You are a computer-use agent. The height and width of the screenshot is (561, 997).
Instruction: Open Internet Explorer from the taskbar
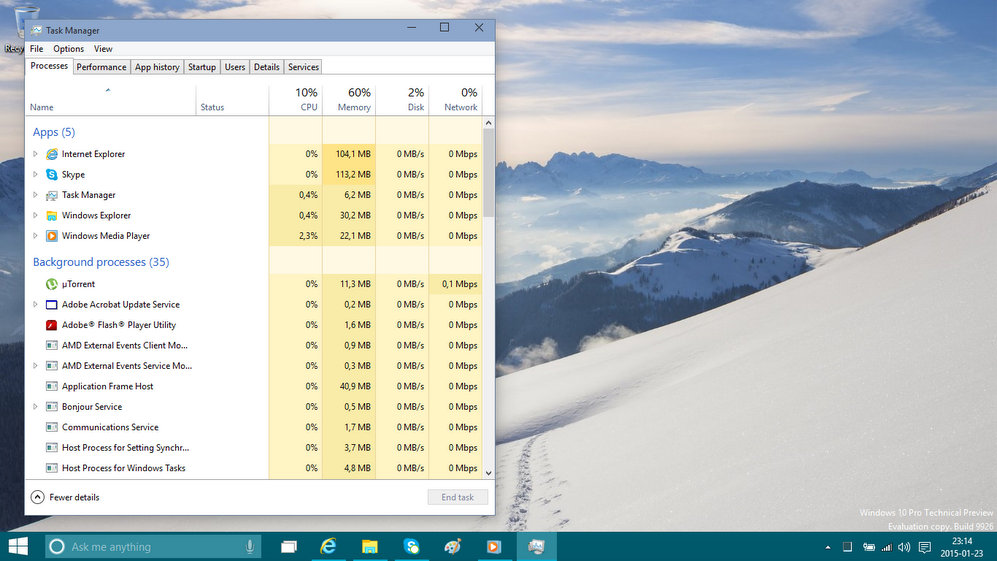328,547
